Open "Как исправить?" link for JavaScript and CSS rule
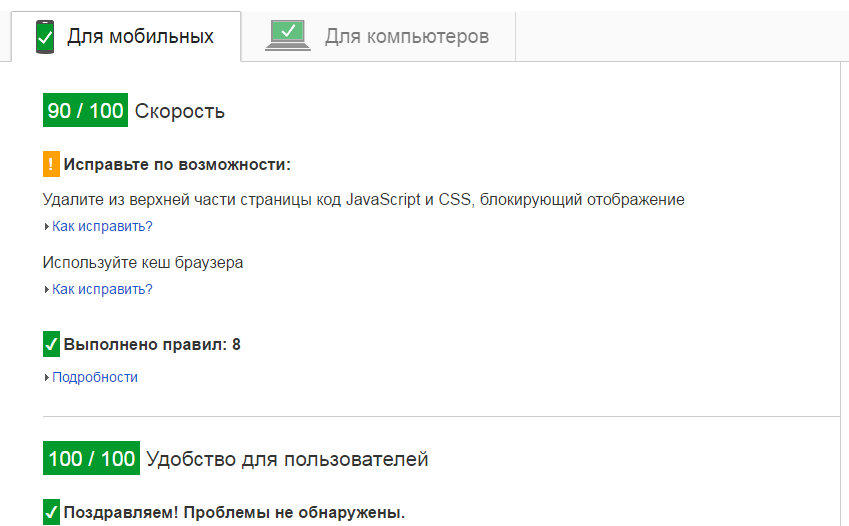 point(102,226)
